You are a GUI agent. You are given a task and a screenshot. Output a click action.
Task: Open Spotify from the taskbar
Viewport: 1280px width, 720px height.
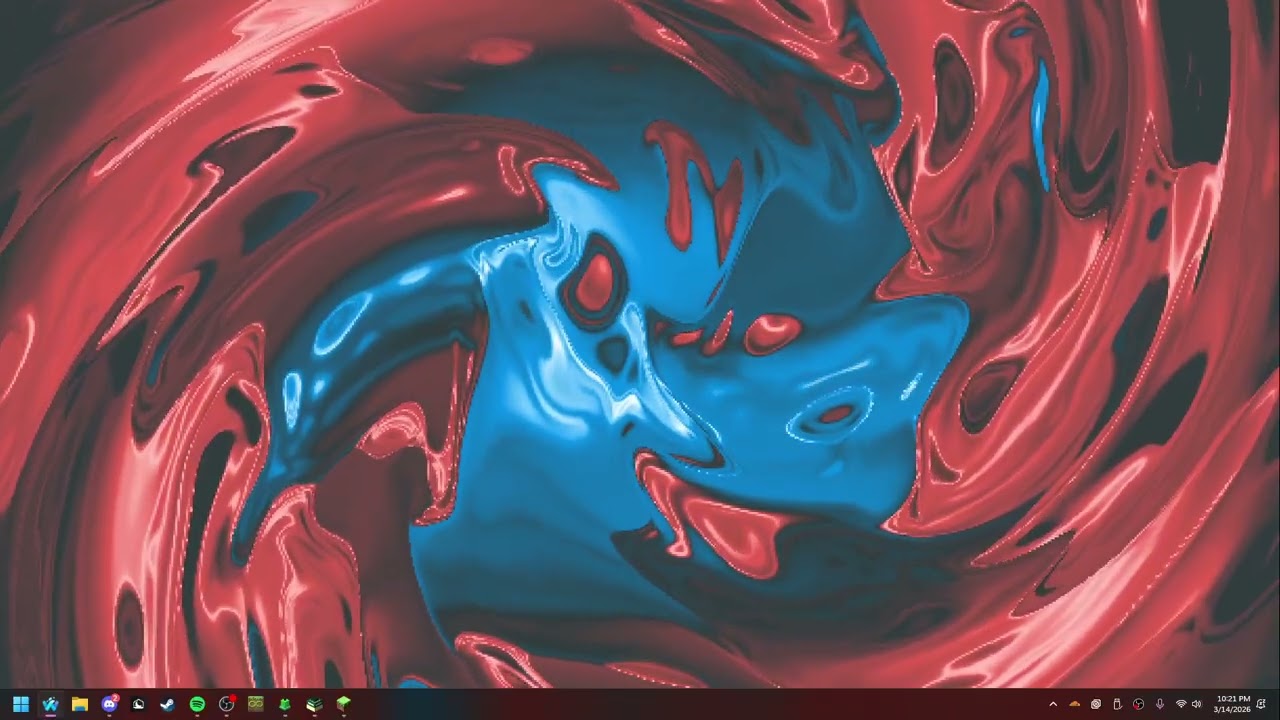(197, 704)
